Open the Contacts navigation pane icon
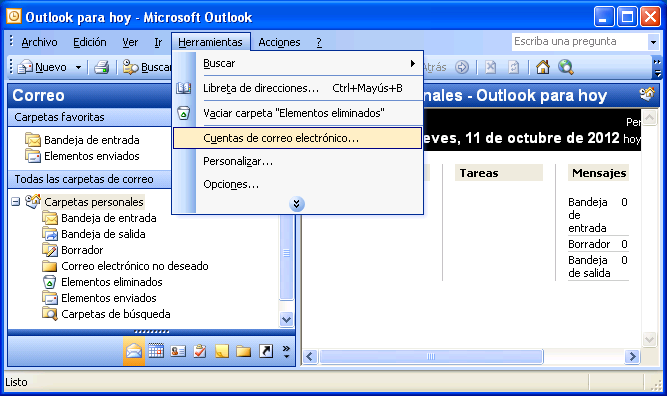 pos(178,351)
